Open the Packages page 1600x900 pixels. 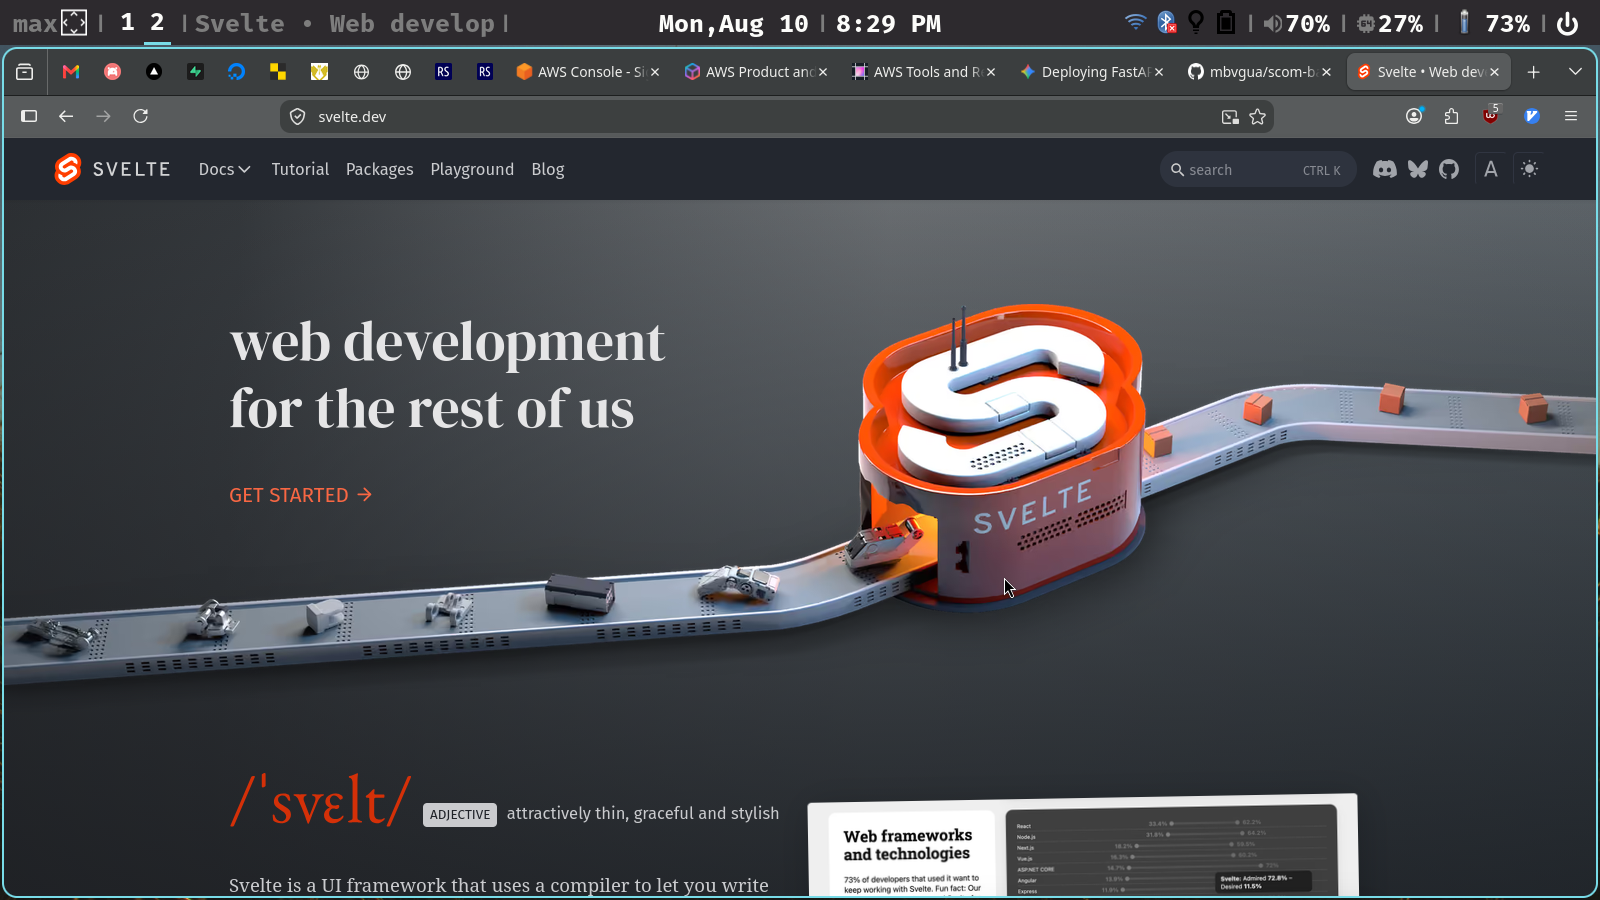click(x=379, y=170)
